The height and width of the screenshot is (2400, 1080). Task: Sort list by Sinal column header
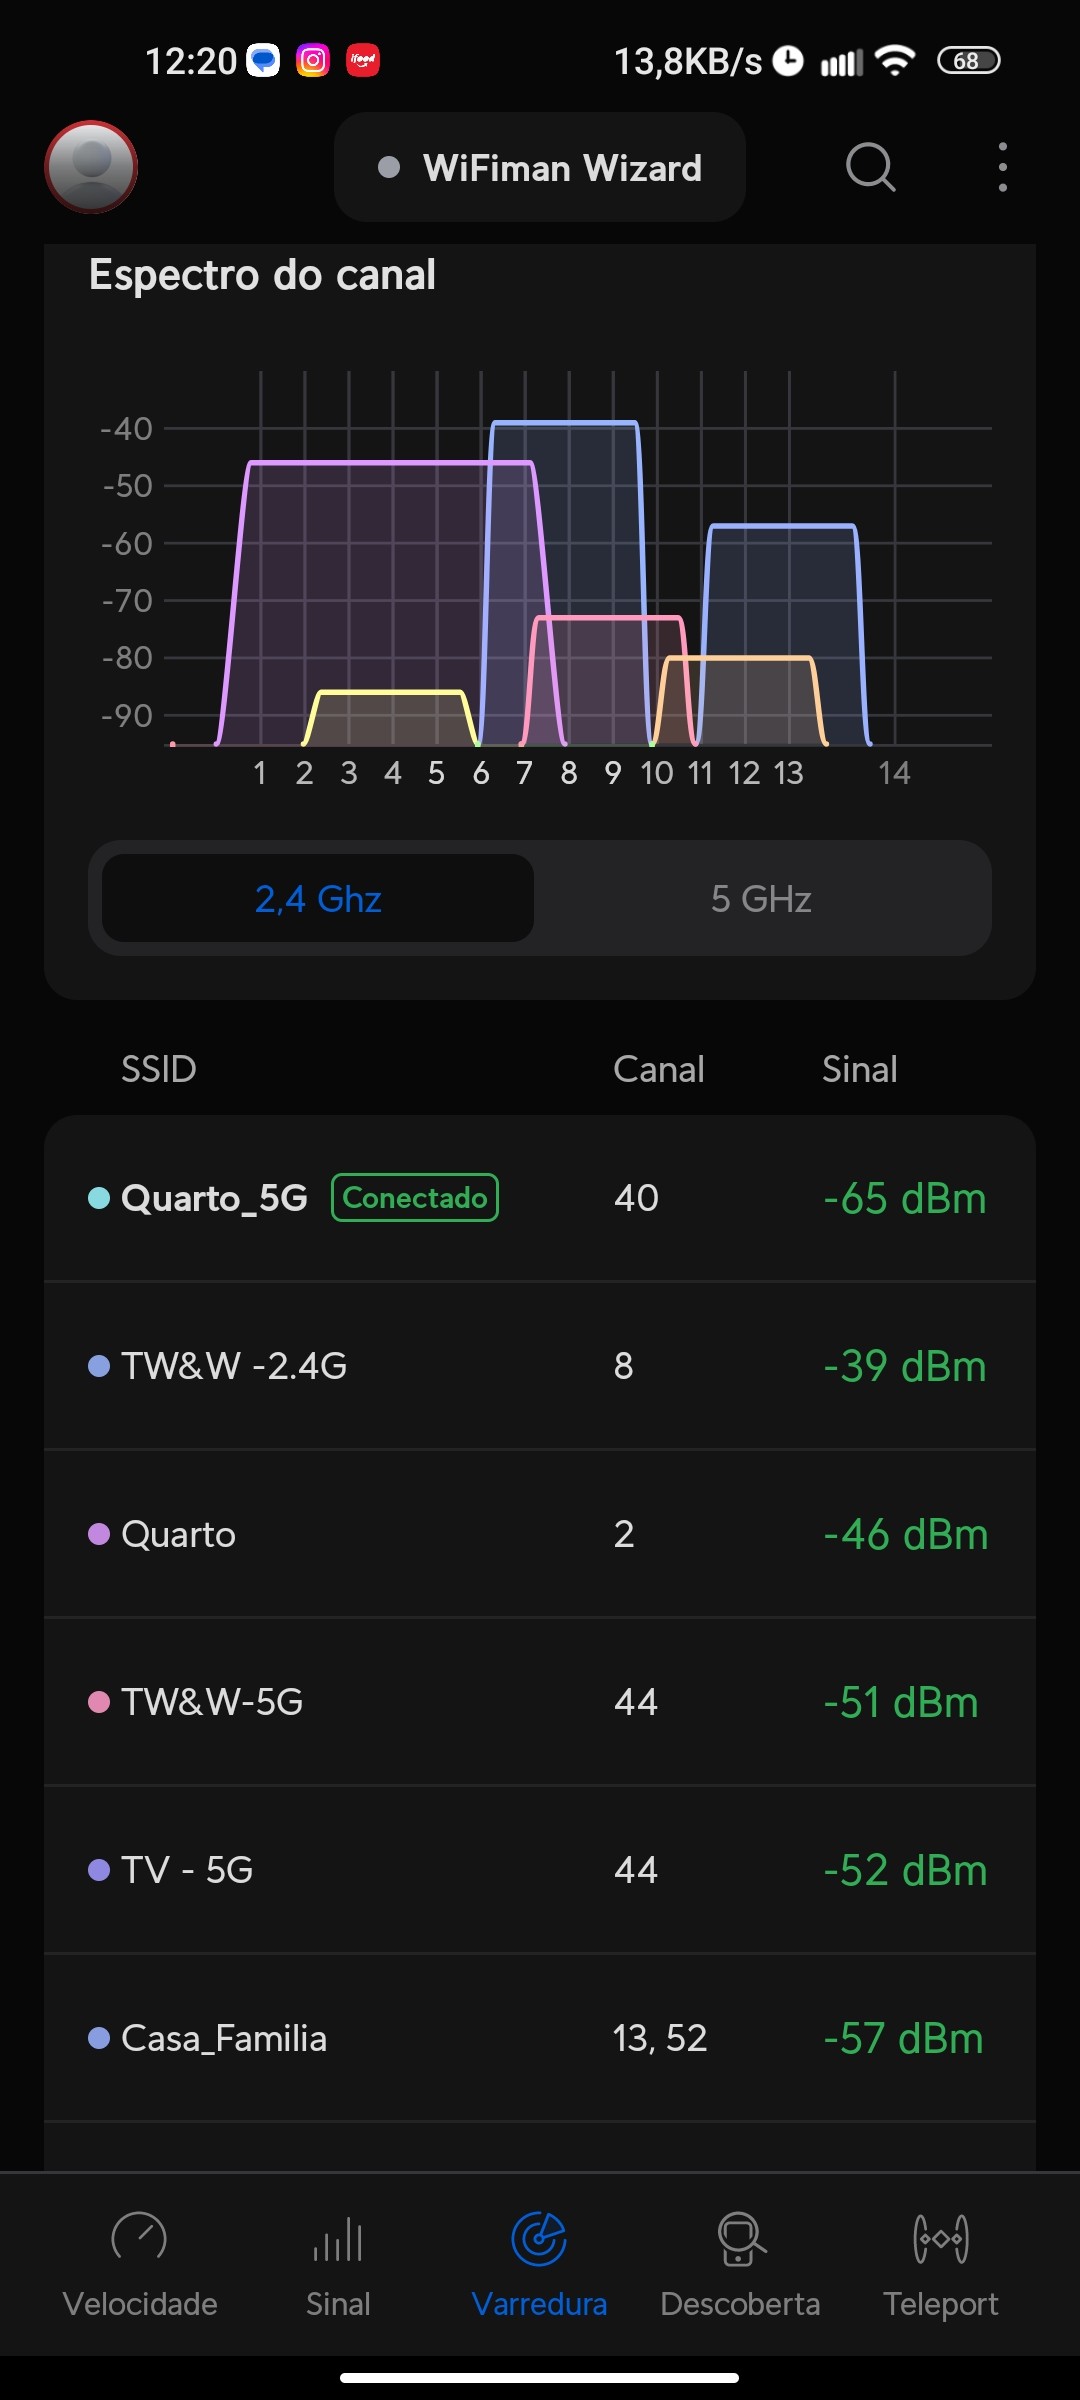coord(859,1069)
